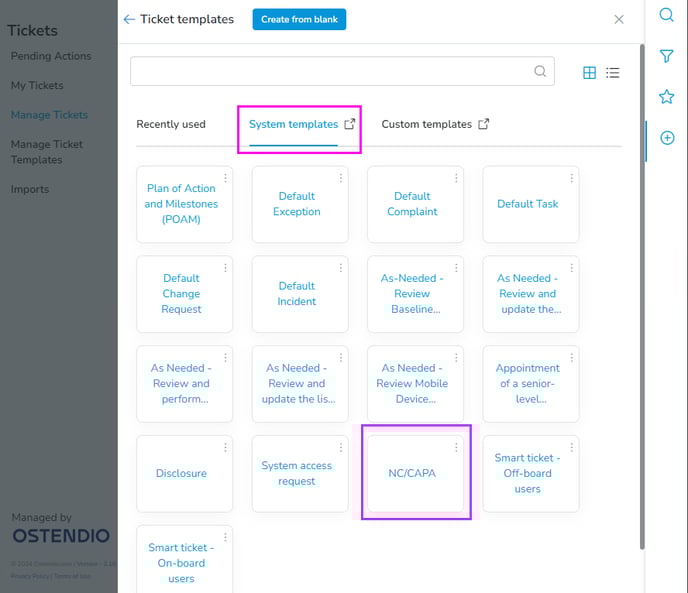This screenshot has height=593, width=688.
Task: Open kebab menu on Appointment of a senior-level card
Action: click(571, 358)
